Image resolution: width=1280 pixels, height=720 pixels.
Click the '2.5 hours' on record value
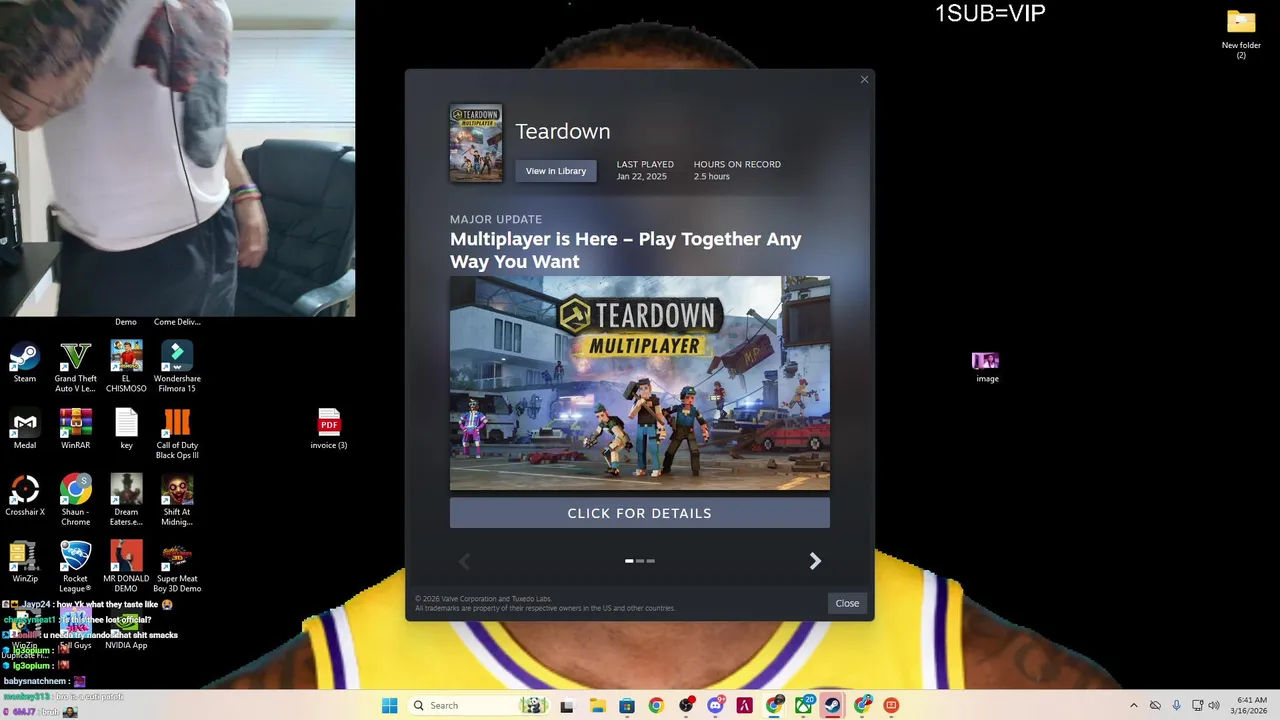coord(712,176)
